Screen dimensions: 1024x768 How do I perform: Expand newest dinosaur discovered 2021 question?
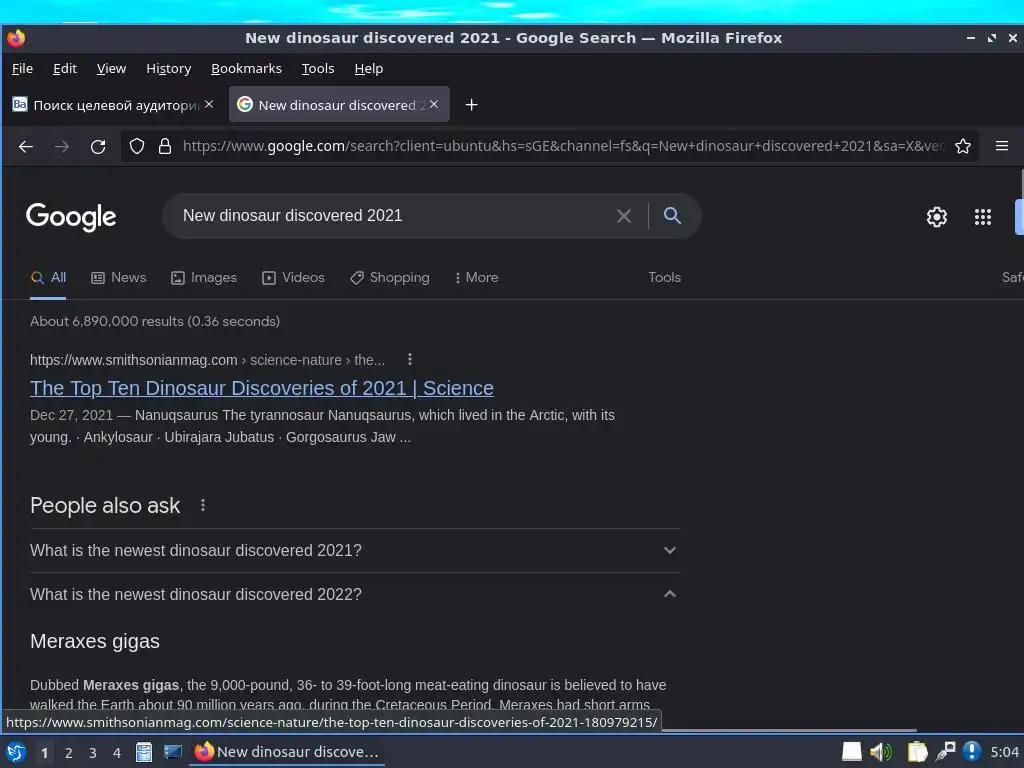click(355, 551)
